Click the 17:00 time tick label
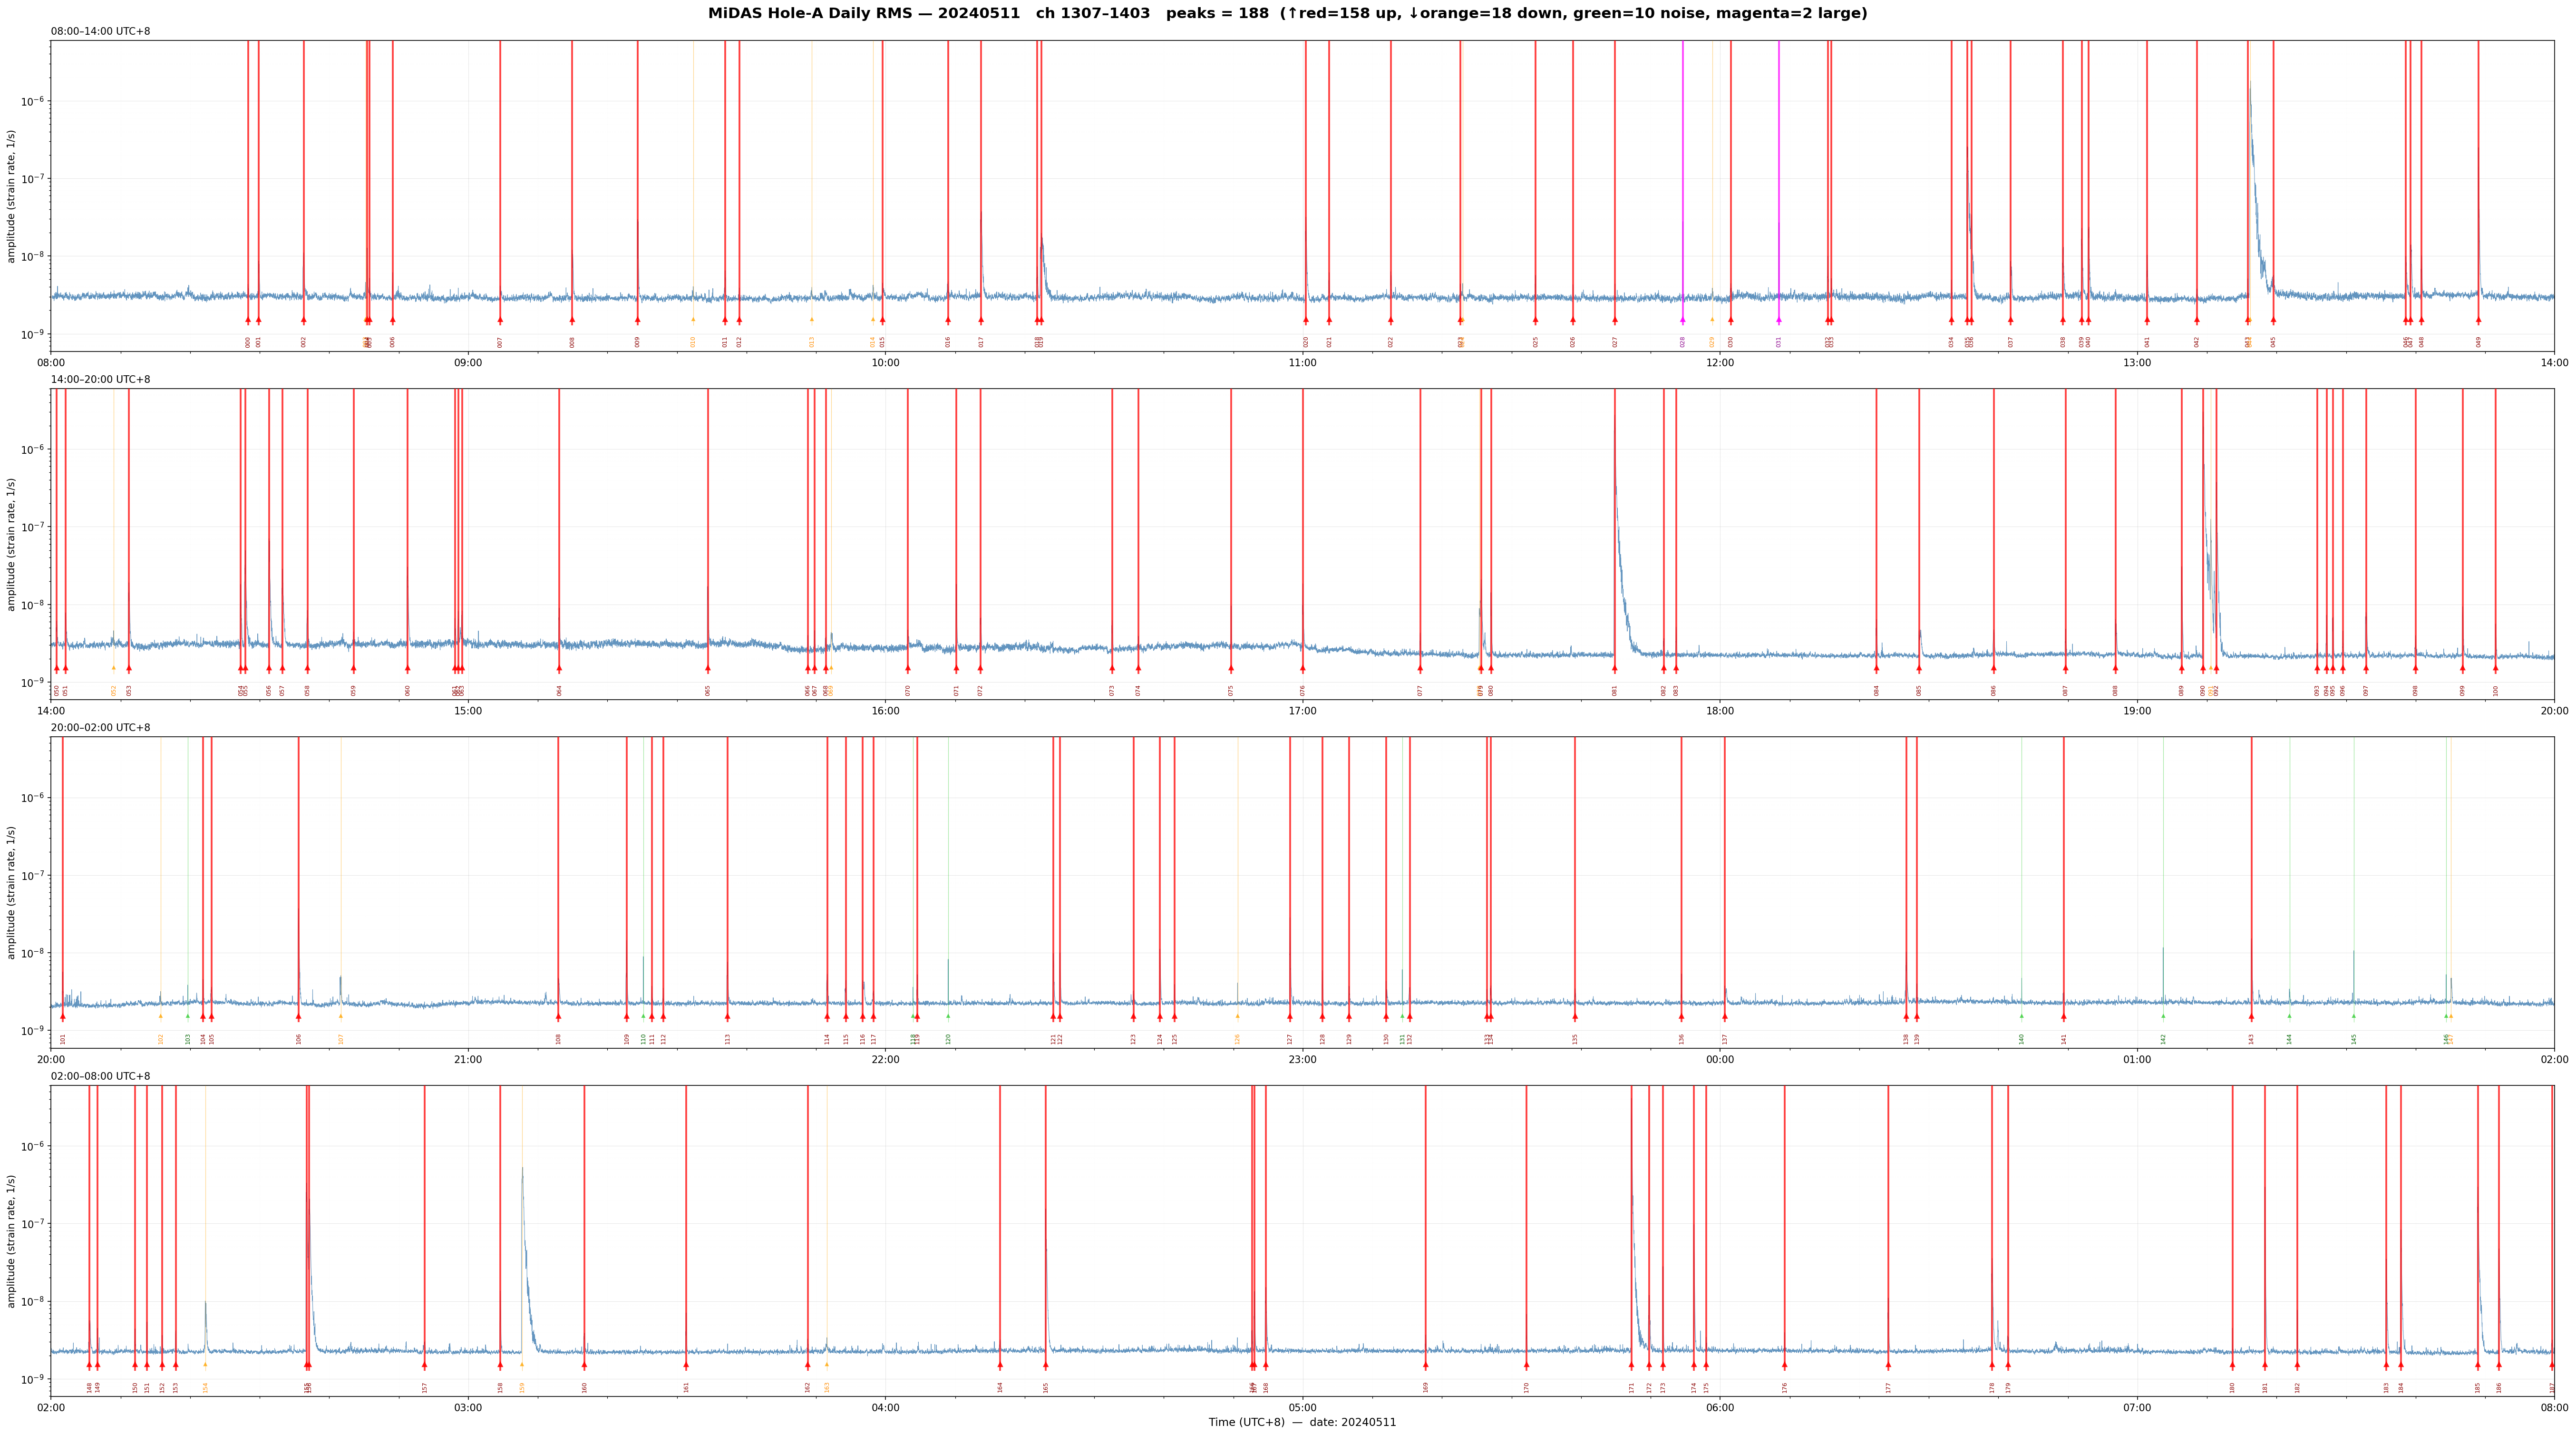This screenshot has height=1435, width=2576. (1302, 711)
